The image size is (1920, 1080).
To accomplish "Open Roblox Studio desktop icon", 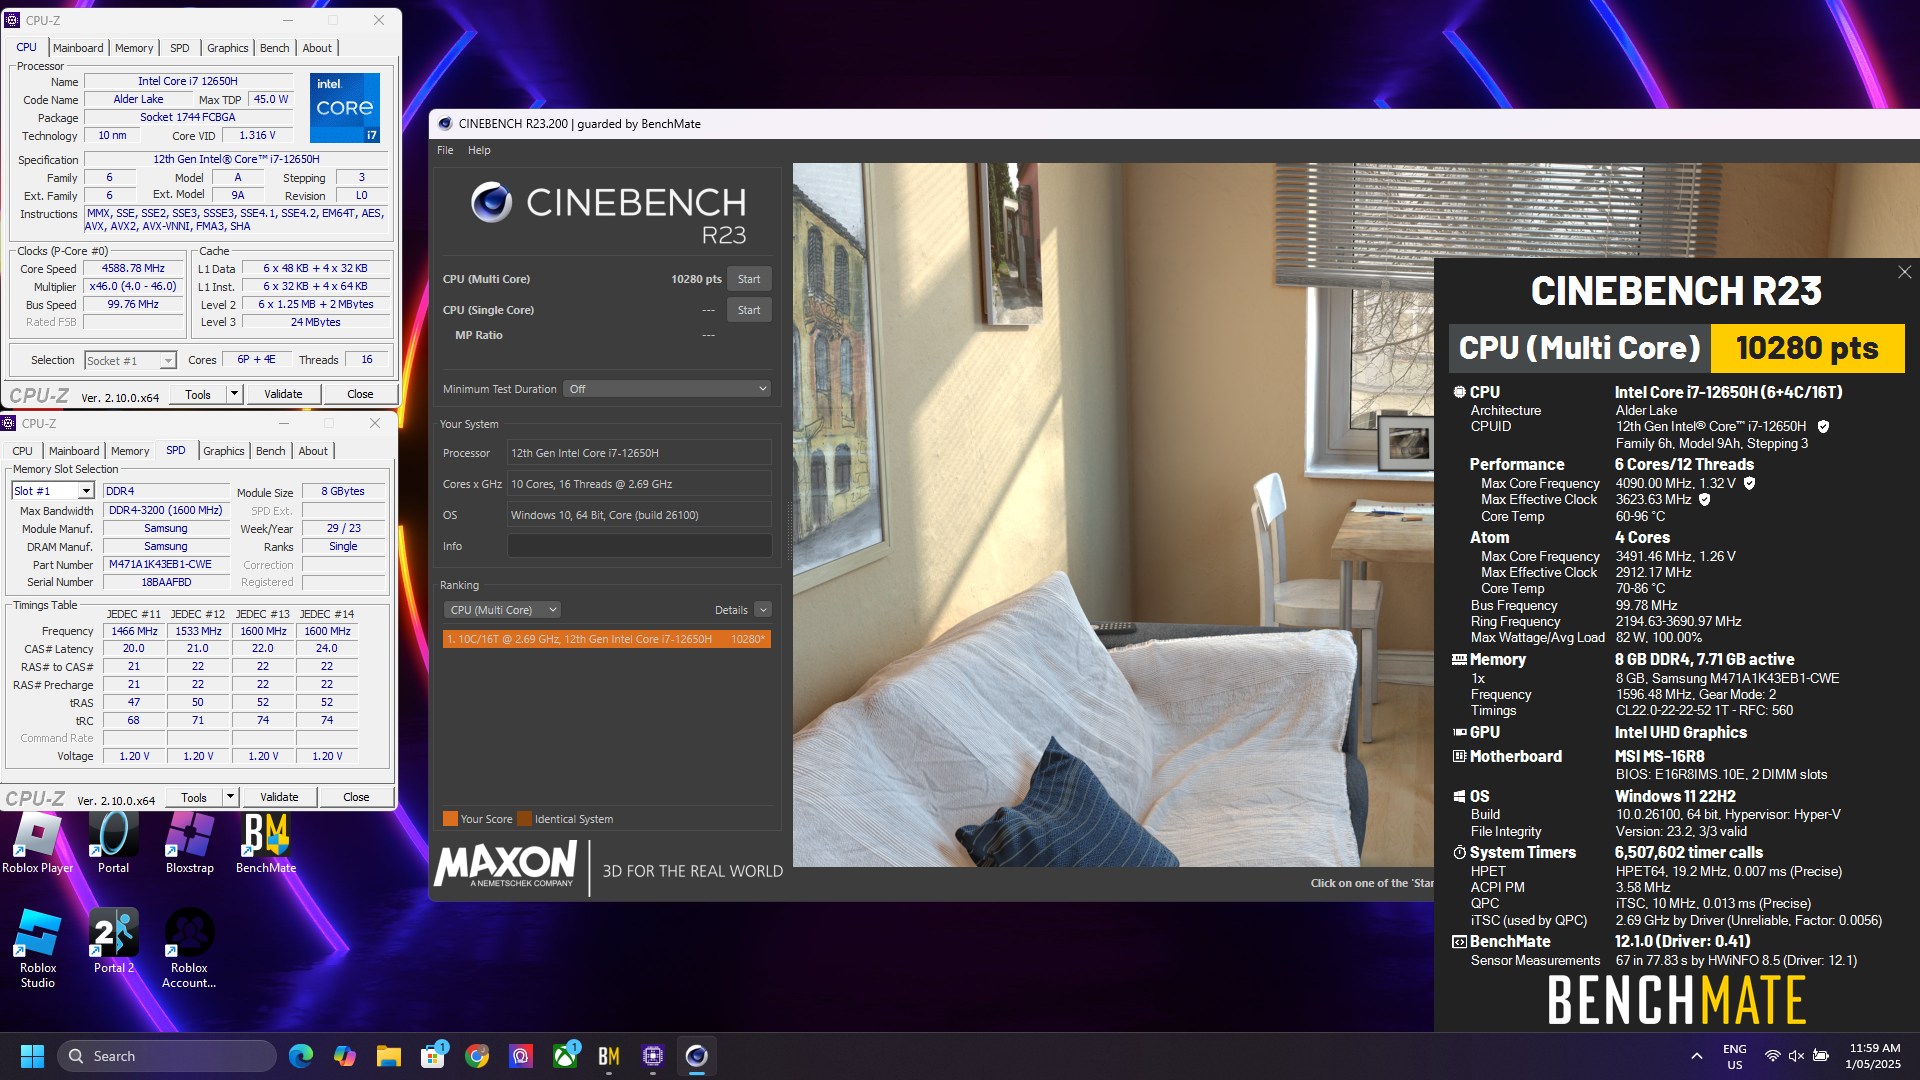I will pyautogui.click(x=38, y=948).
